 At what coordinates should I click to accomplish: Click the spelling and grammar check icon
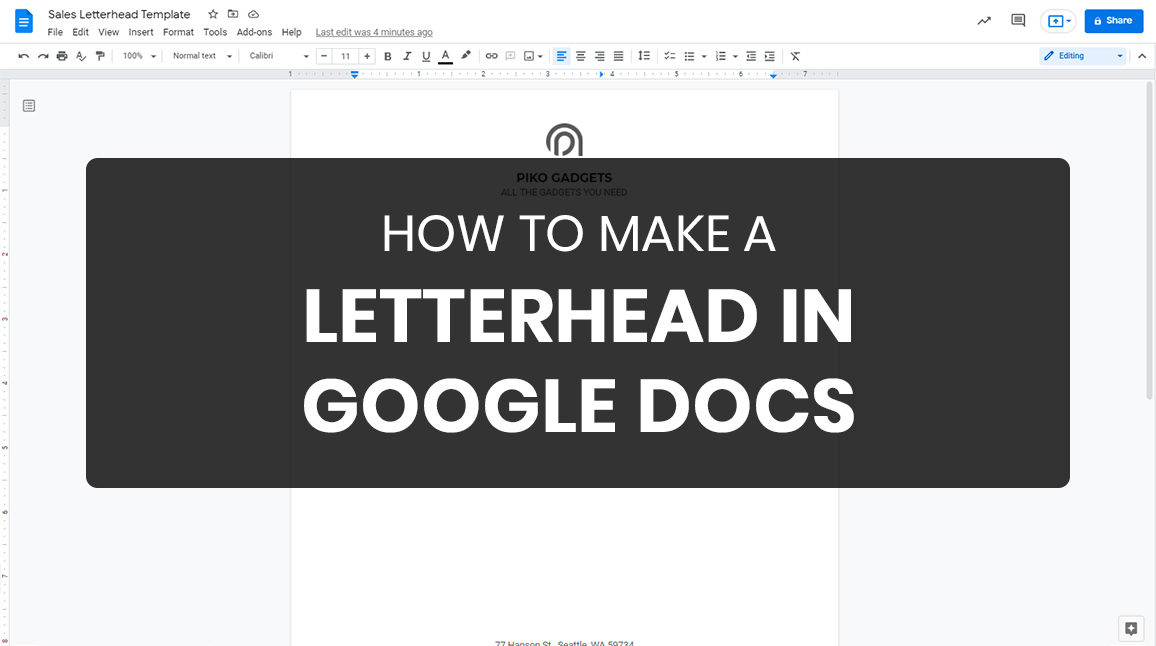[x=81, y=56]
